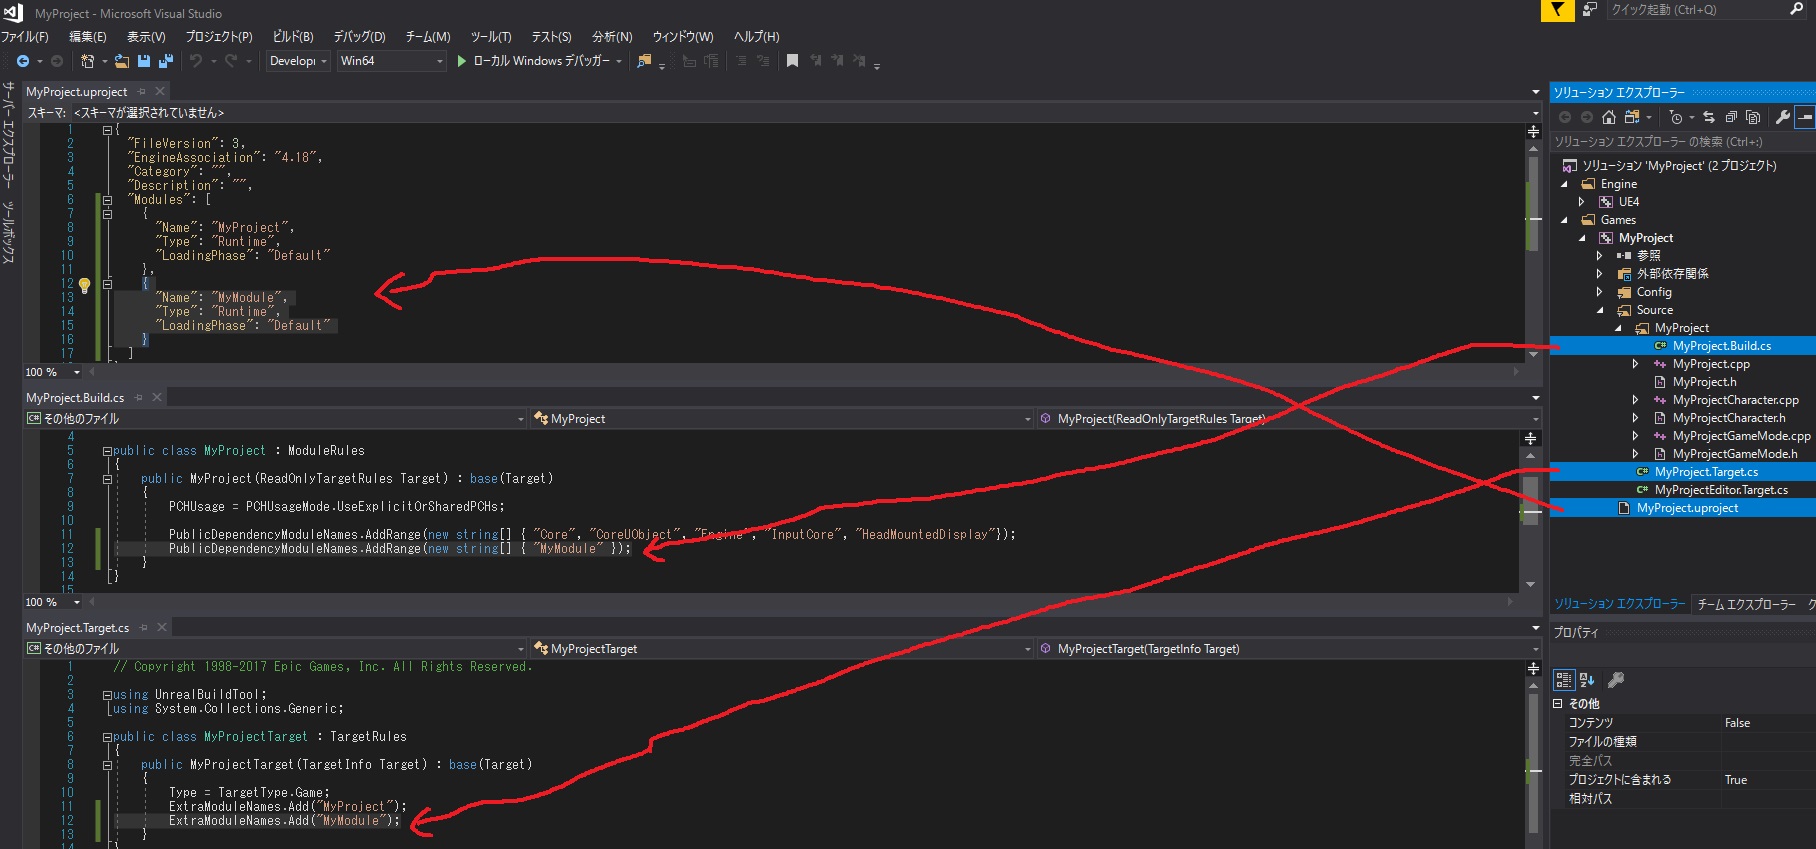This screenshot has width=1816, height=849.
Task: Toggle Show All Files in Solution Explorer
Action: coord(1753,117)
